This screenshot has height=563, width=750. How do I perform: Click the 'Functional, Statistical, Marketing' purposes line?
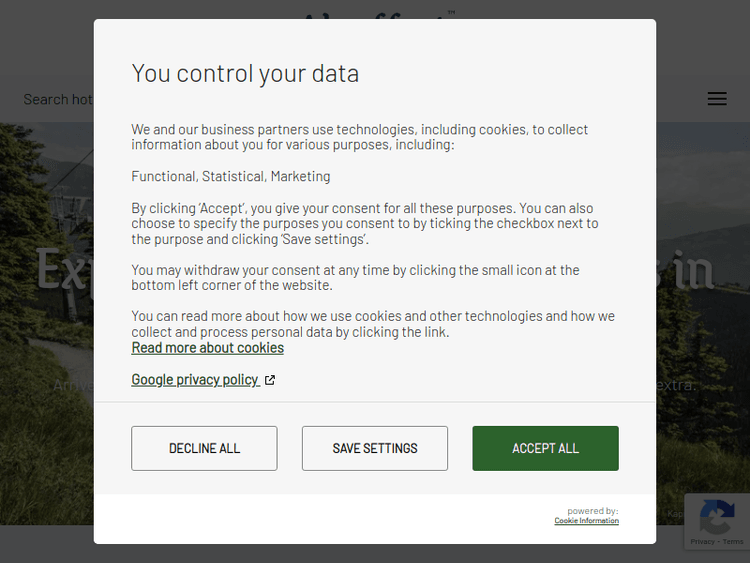pos(231,177)
